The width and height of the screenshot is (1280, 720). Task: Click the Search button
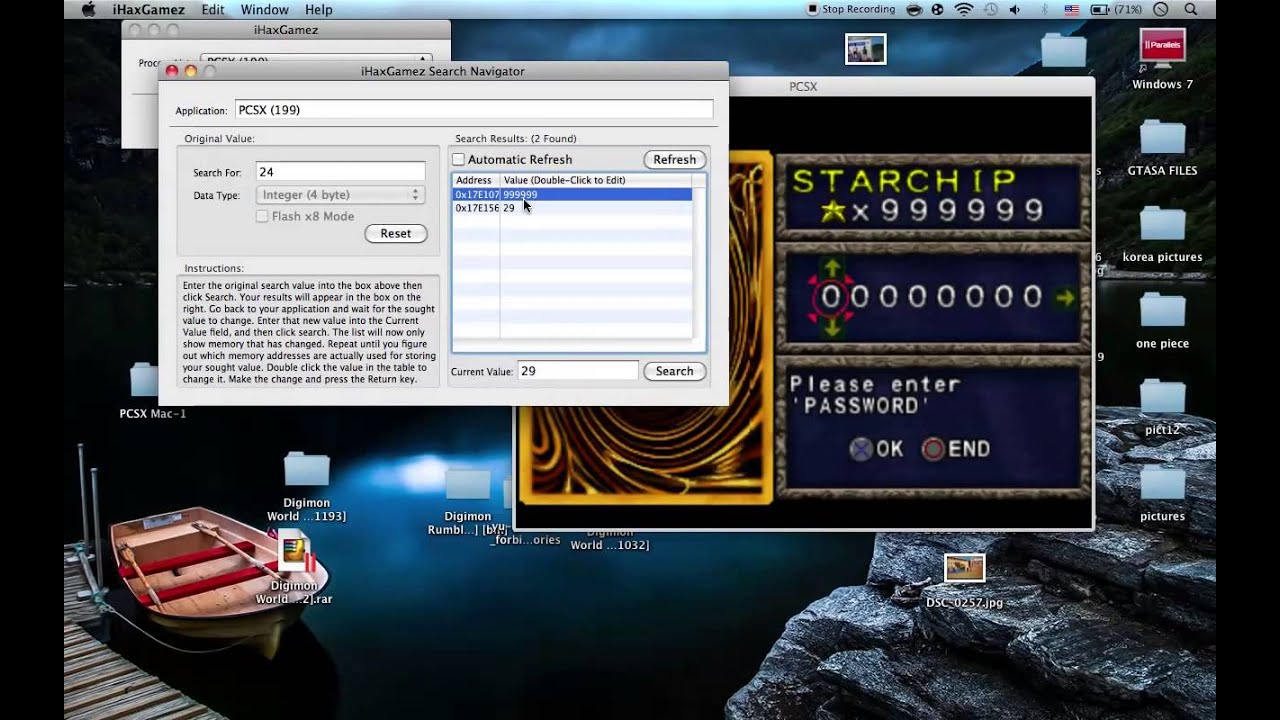point(674,371)
